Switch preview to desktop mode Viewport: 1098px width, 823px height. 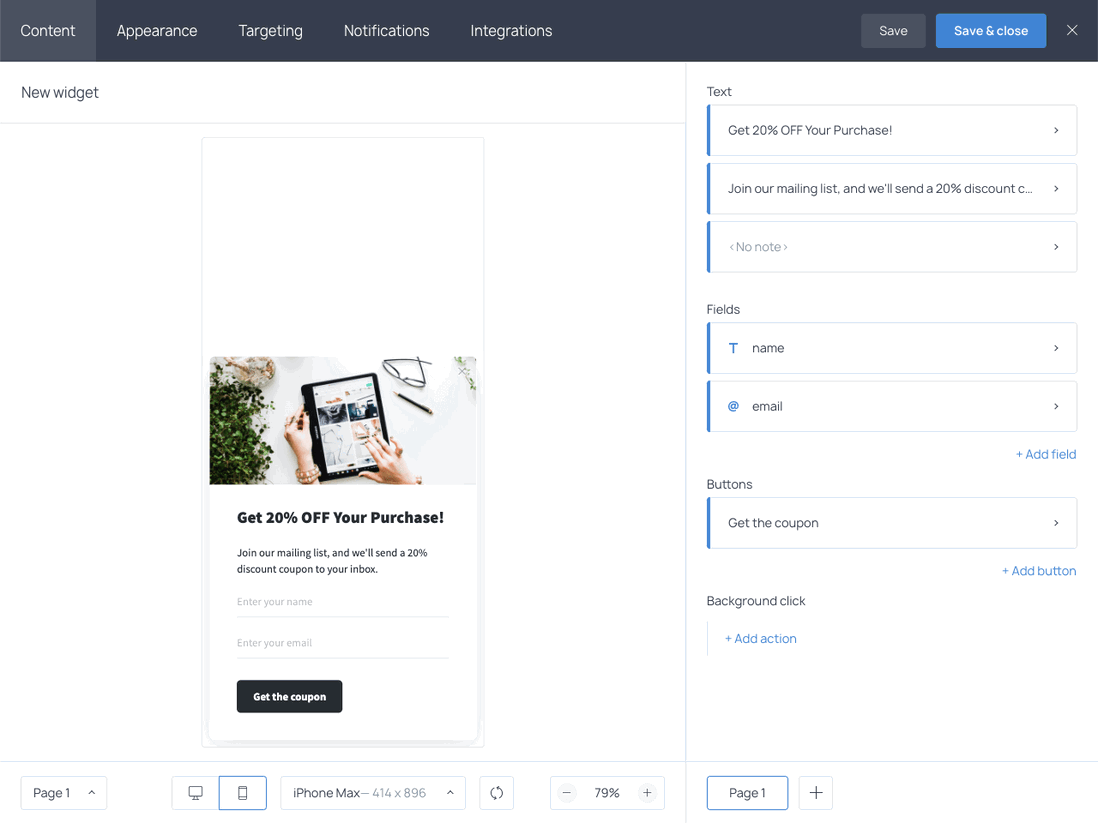(x=194, y=792)
